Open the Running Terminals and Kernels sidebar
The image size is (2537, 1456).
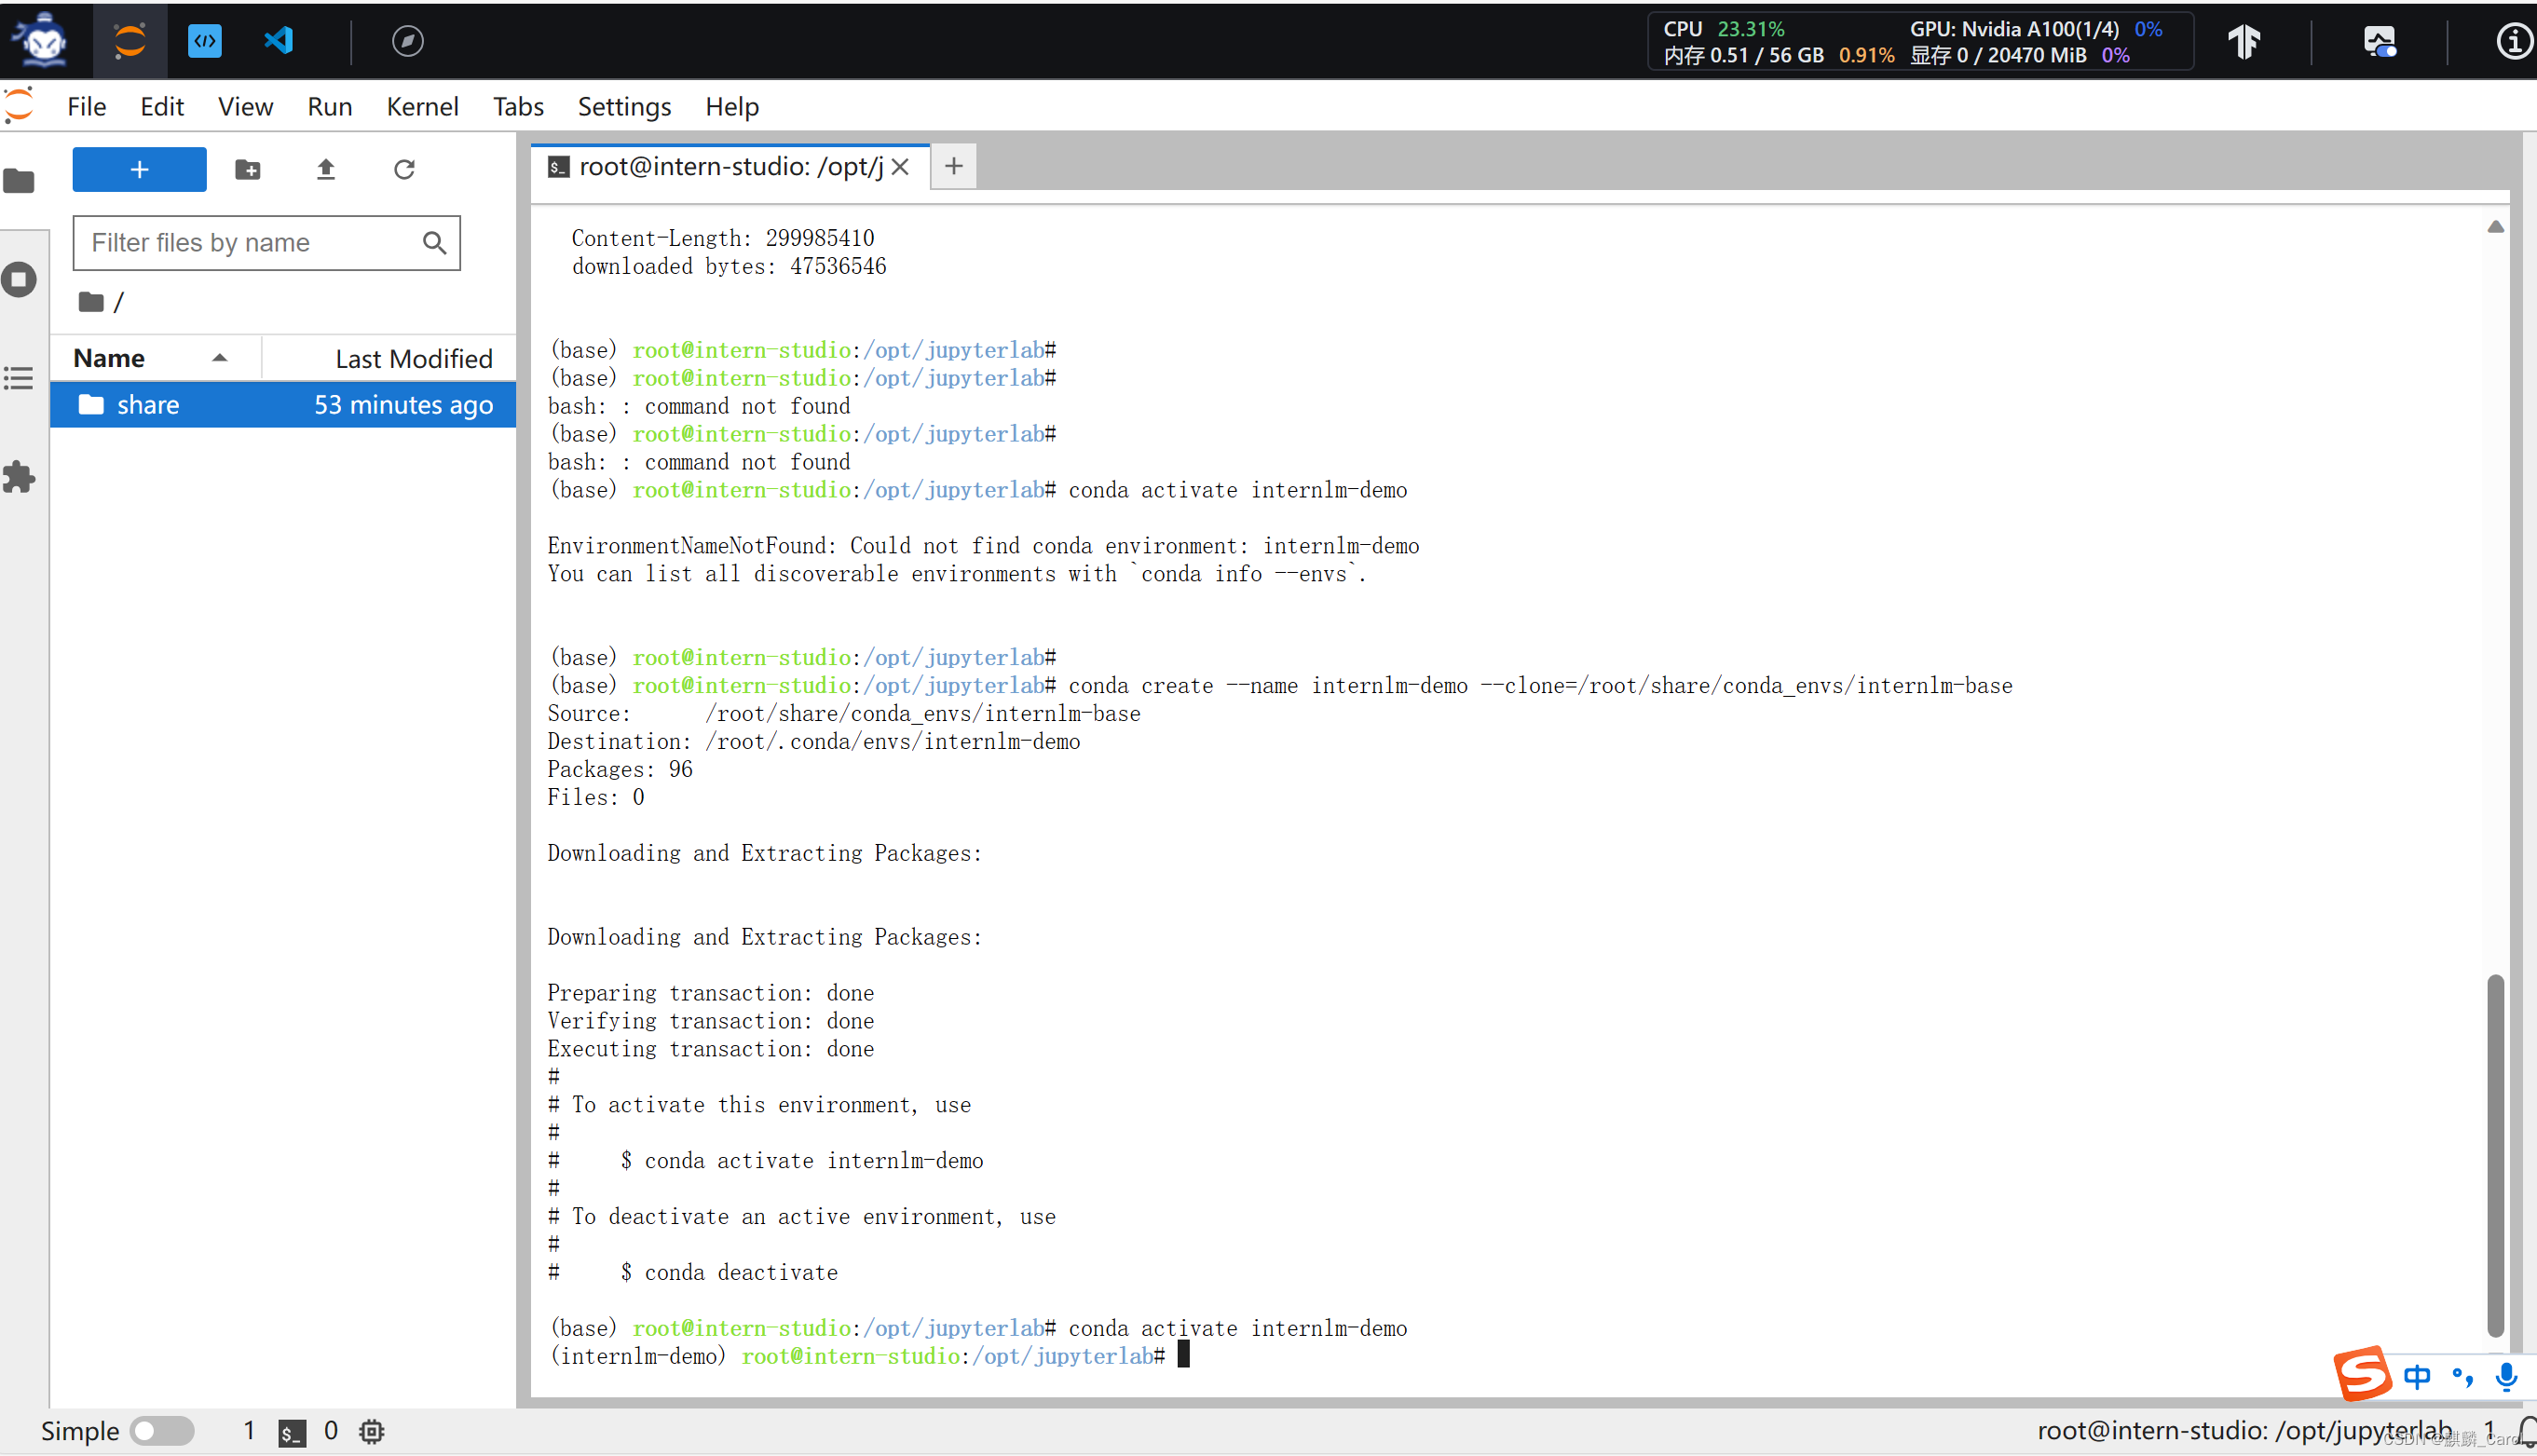pos(19,279)
